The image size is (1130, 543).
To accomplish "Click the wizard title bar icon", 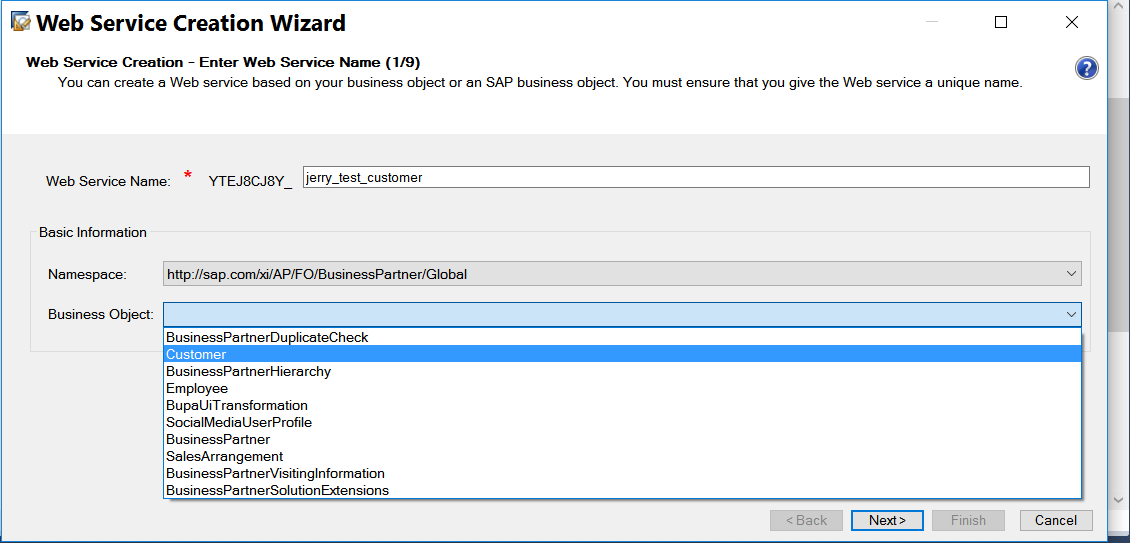I will 20,22.
